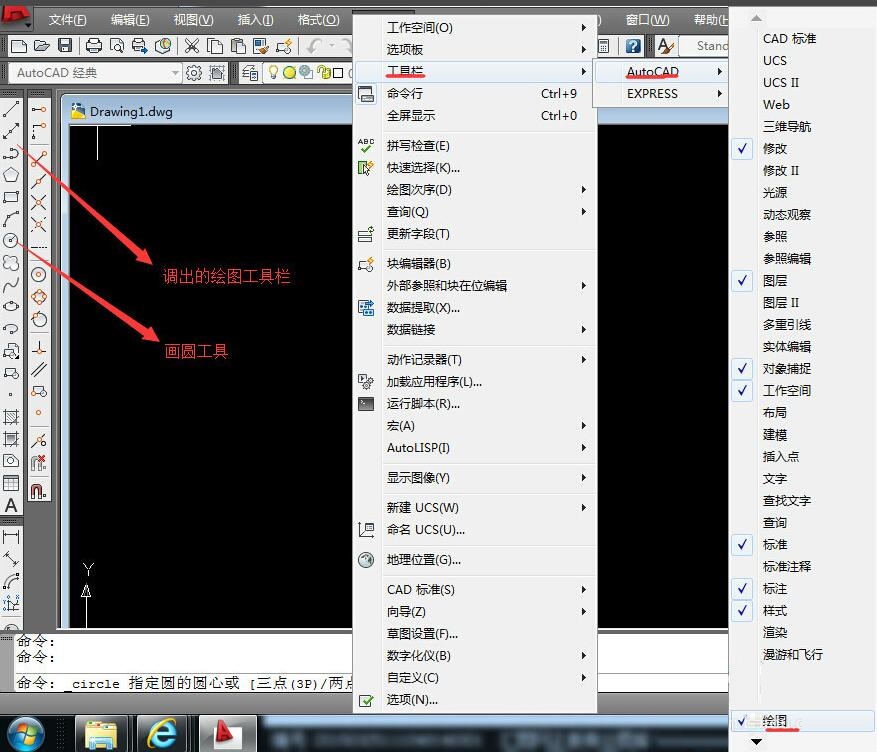Select the Table tool
877x752 pixels.
(x=11, y=483)
